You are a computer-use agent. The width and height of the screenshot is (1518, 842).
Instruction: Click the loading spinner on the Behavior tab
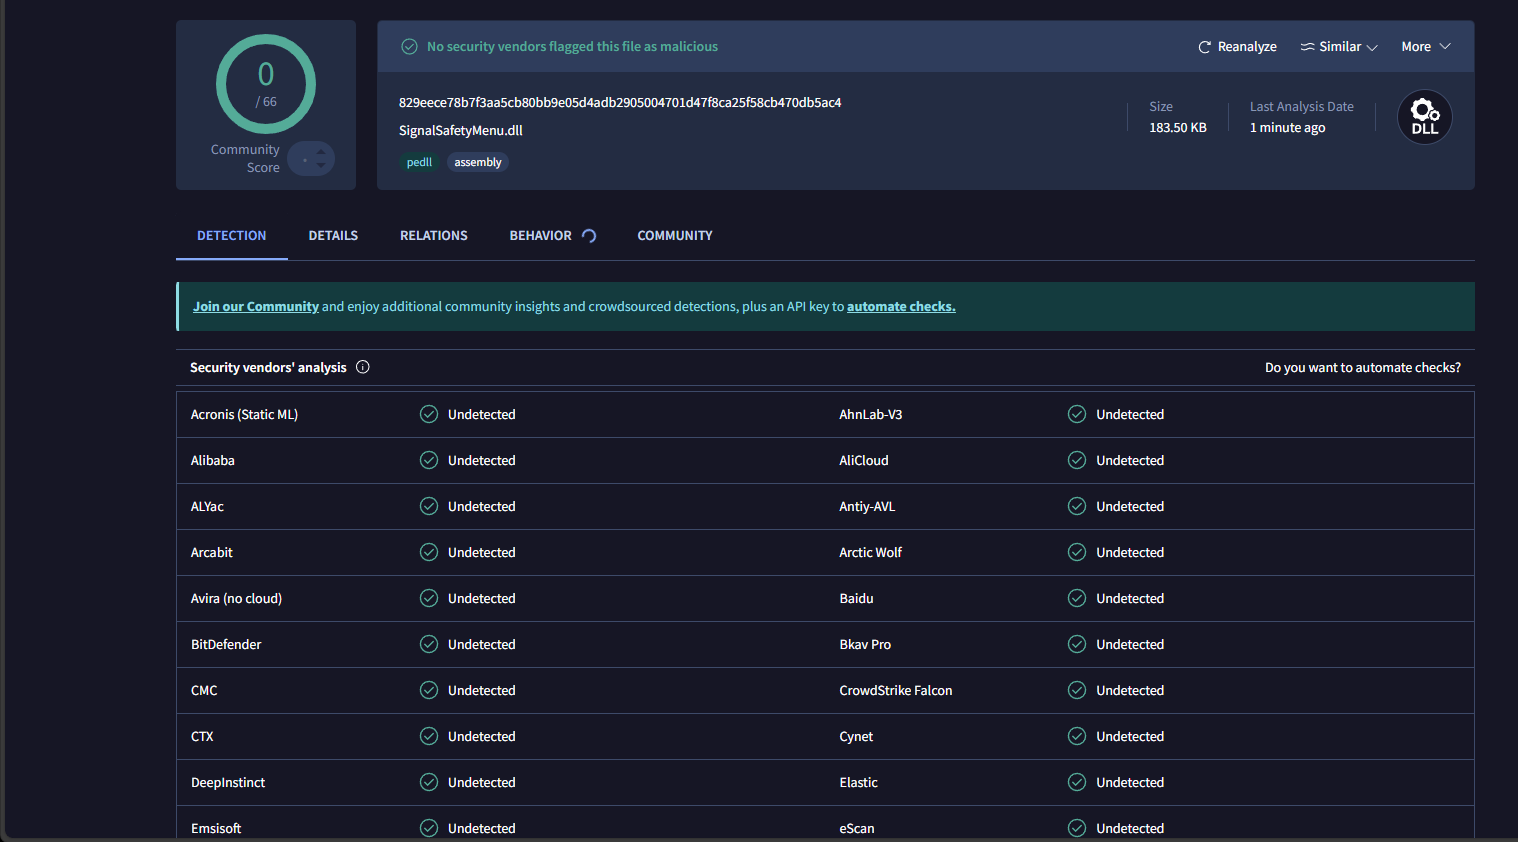click(589, 235)
